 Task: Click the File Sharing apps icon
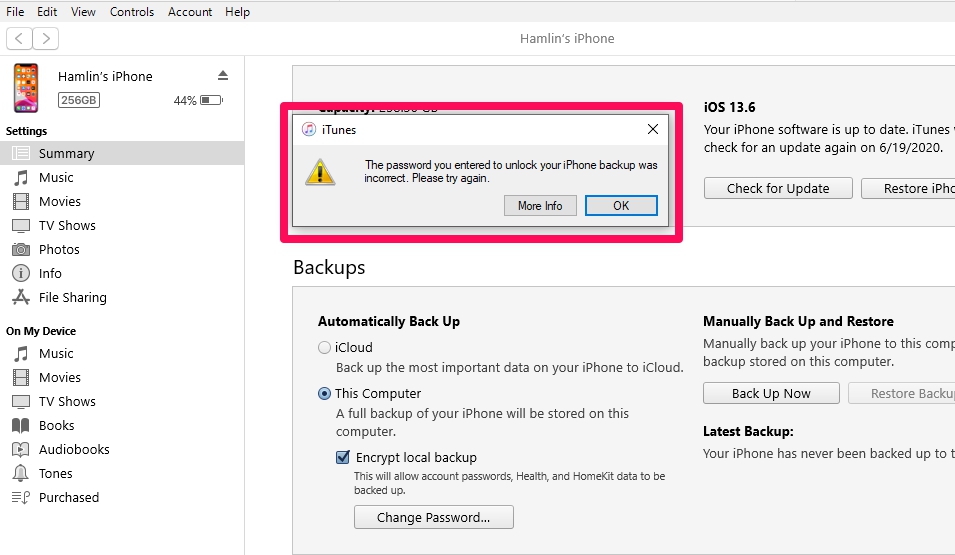pos(21,297)
